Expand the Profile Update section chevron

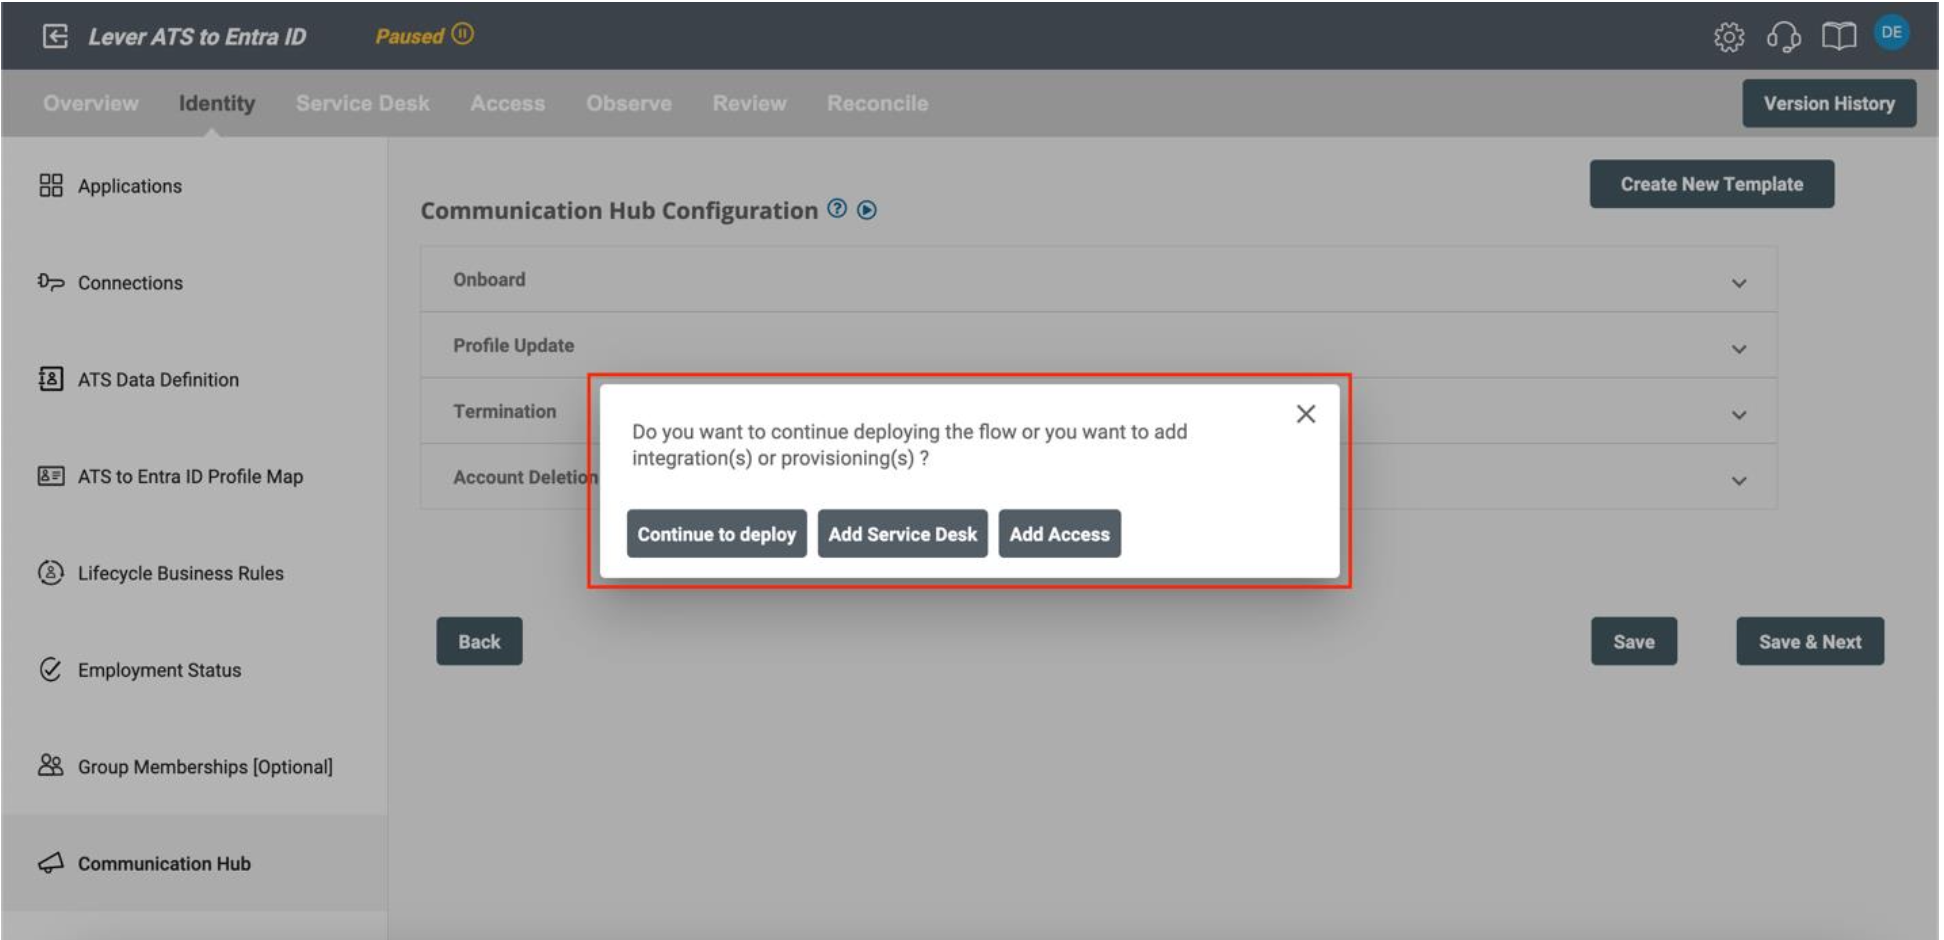tap(1739, 349)
